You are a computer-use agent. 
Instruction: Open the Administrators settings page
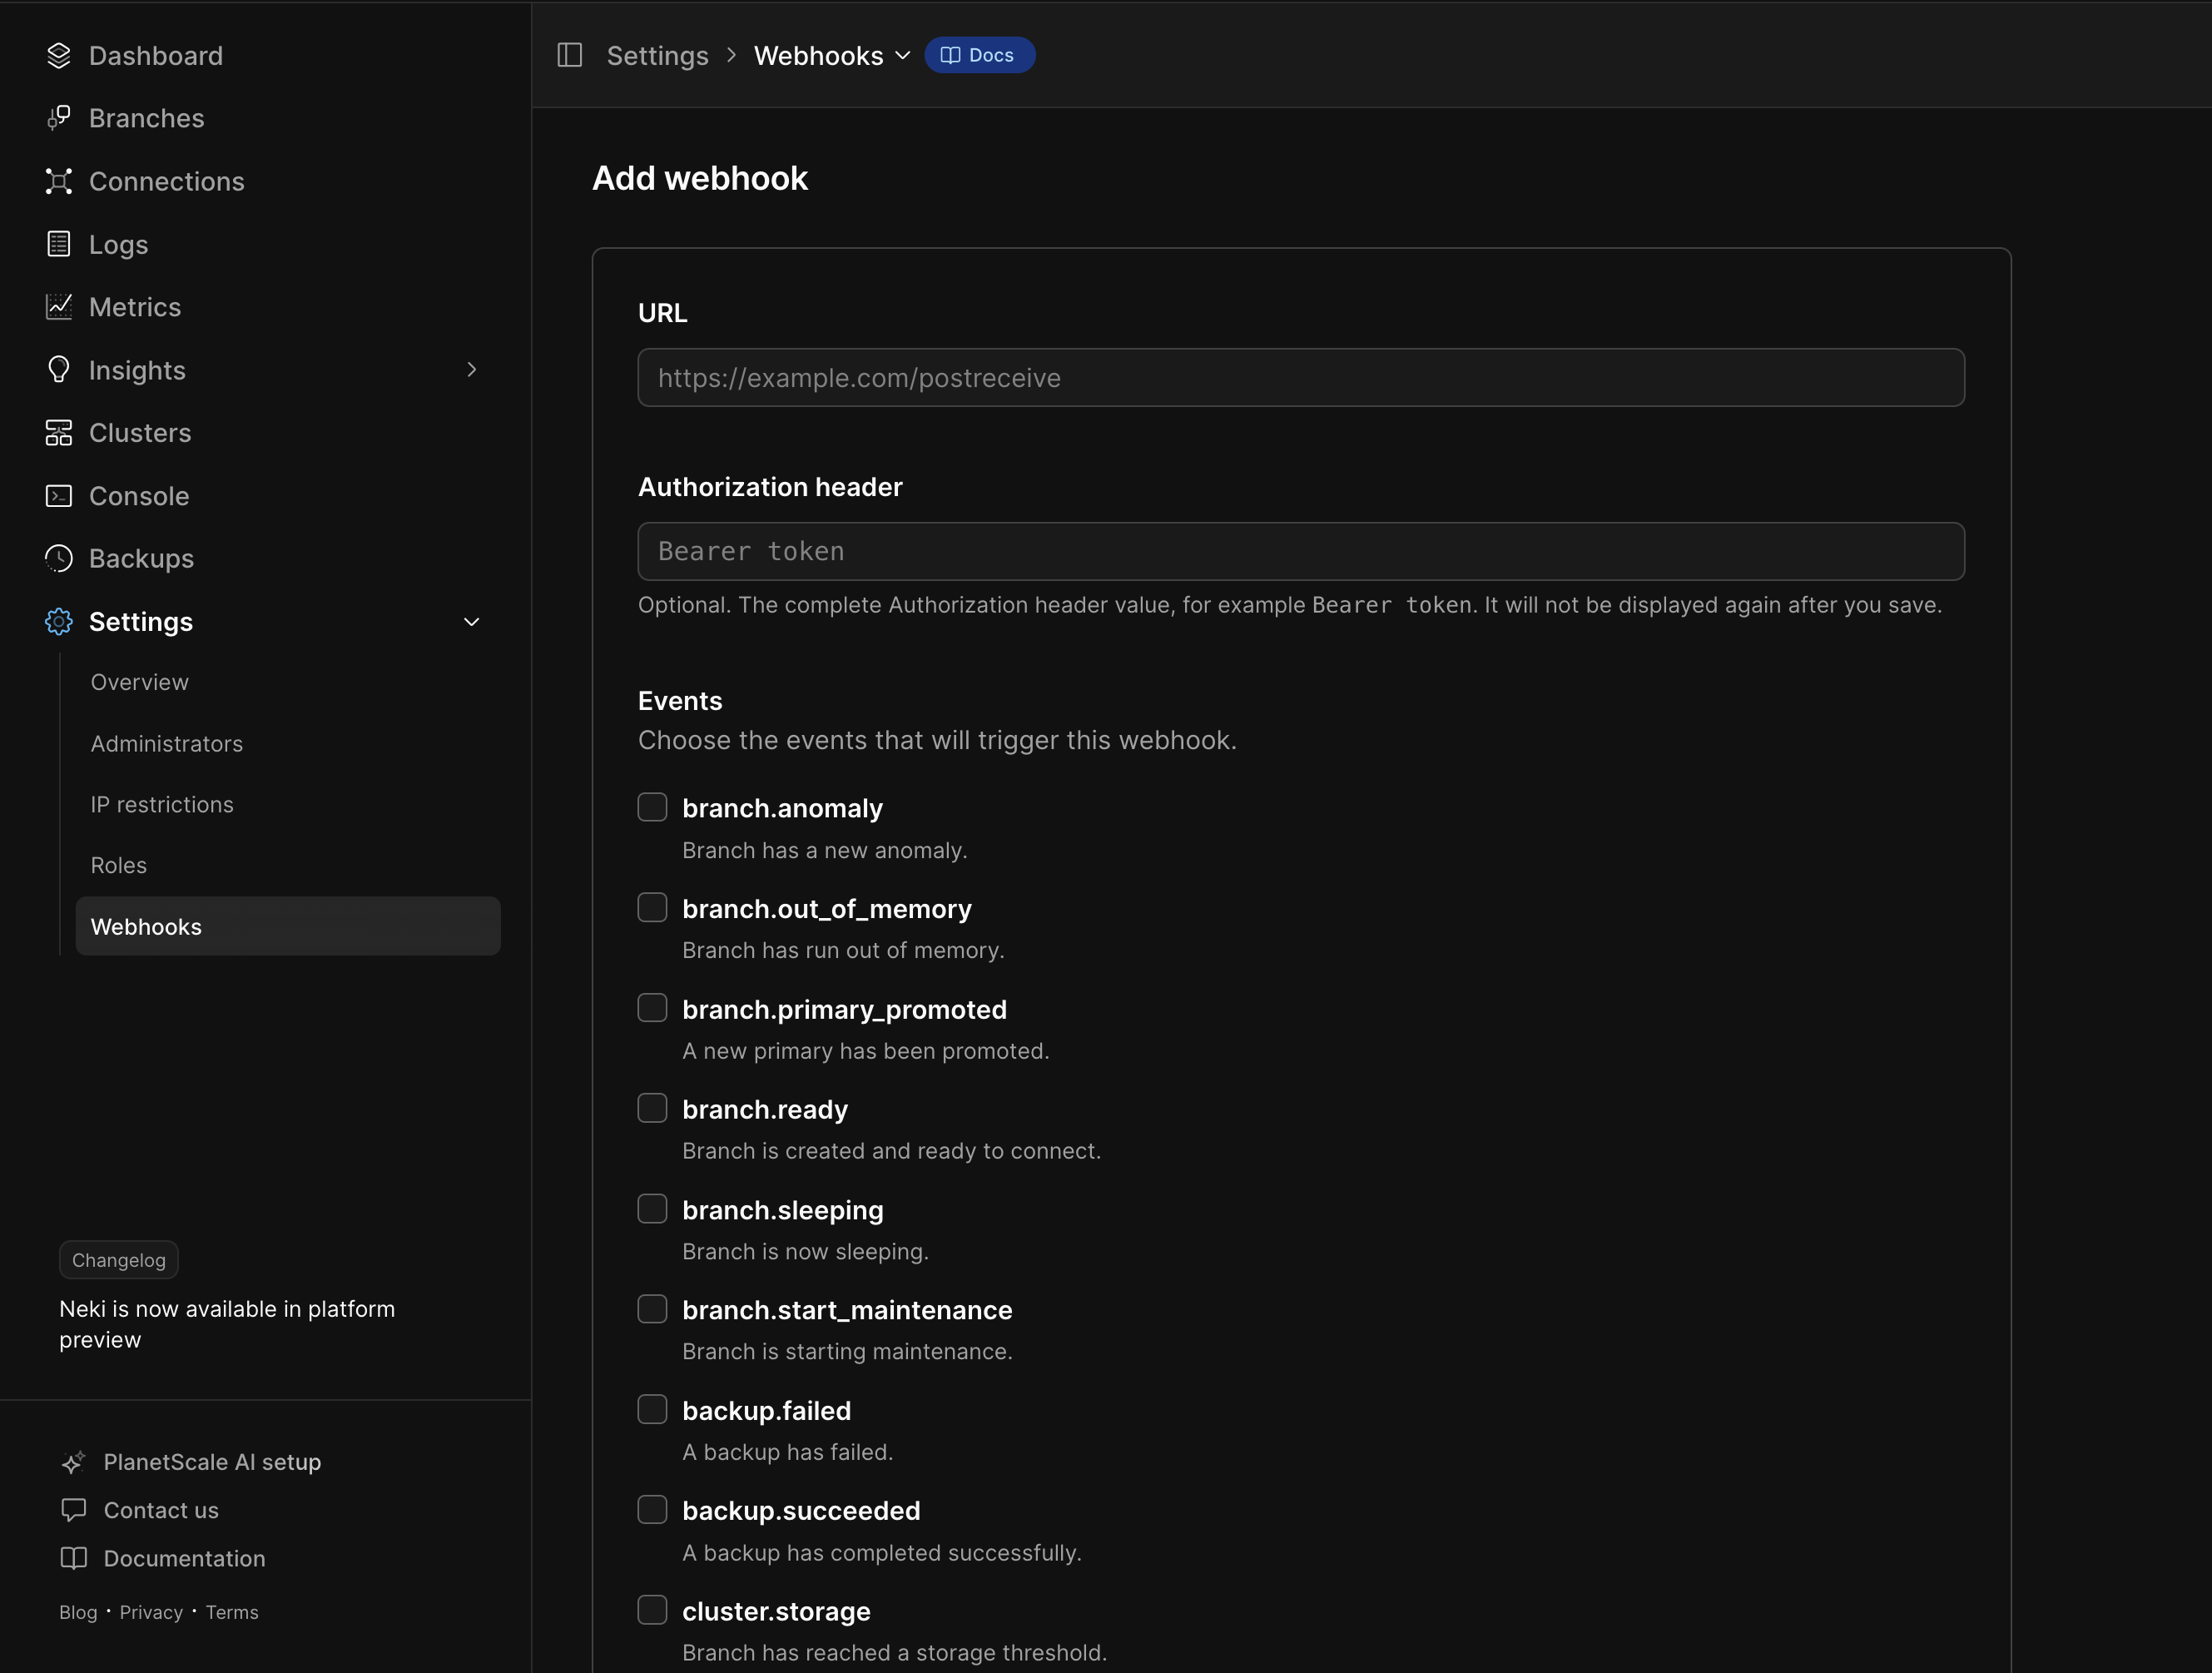click(166, 744)
